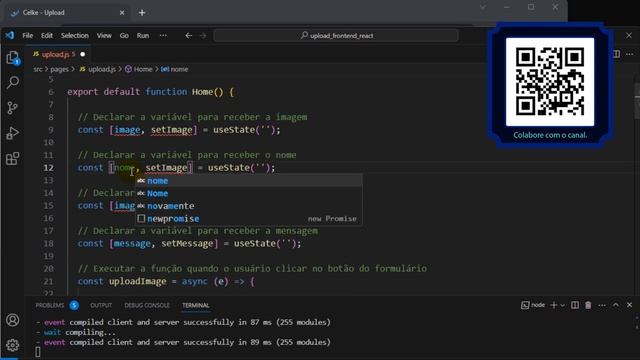This screenshot has height=360, width=640.
Task: Click the VS Code logo icon
Action: click(x=10, y=36)
